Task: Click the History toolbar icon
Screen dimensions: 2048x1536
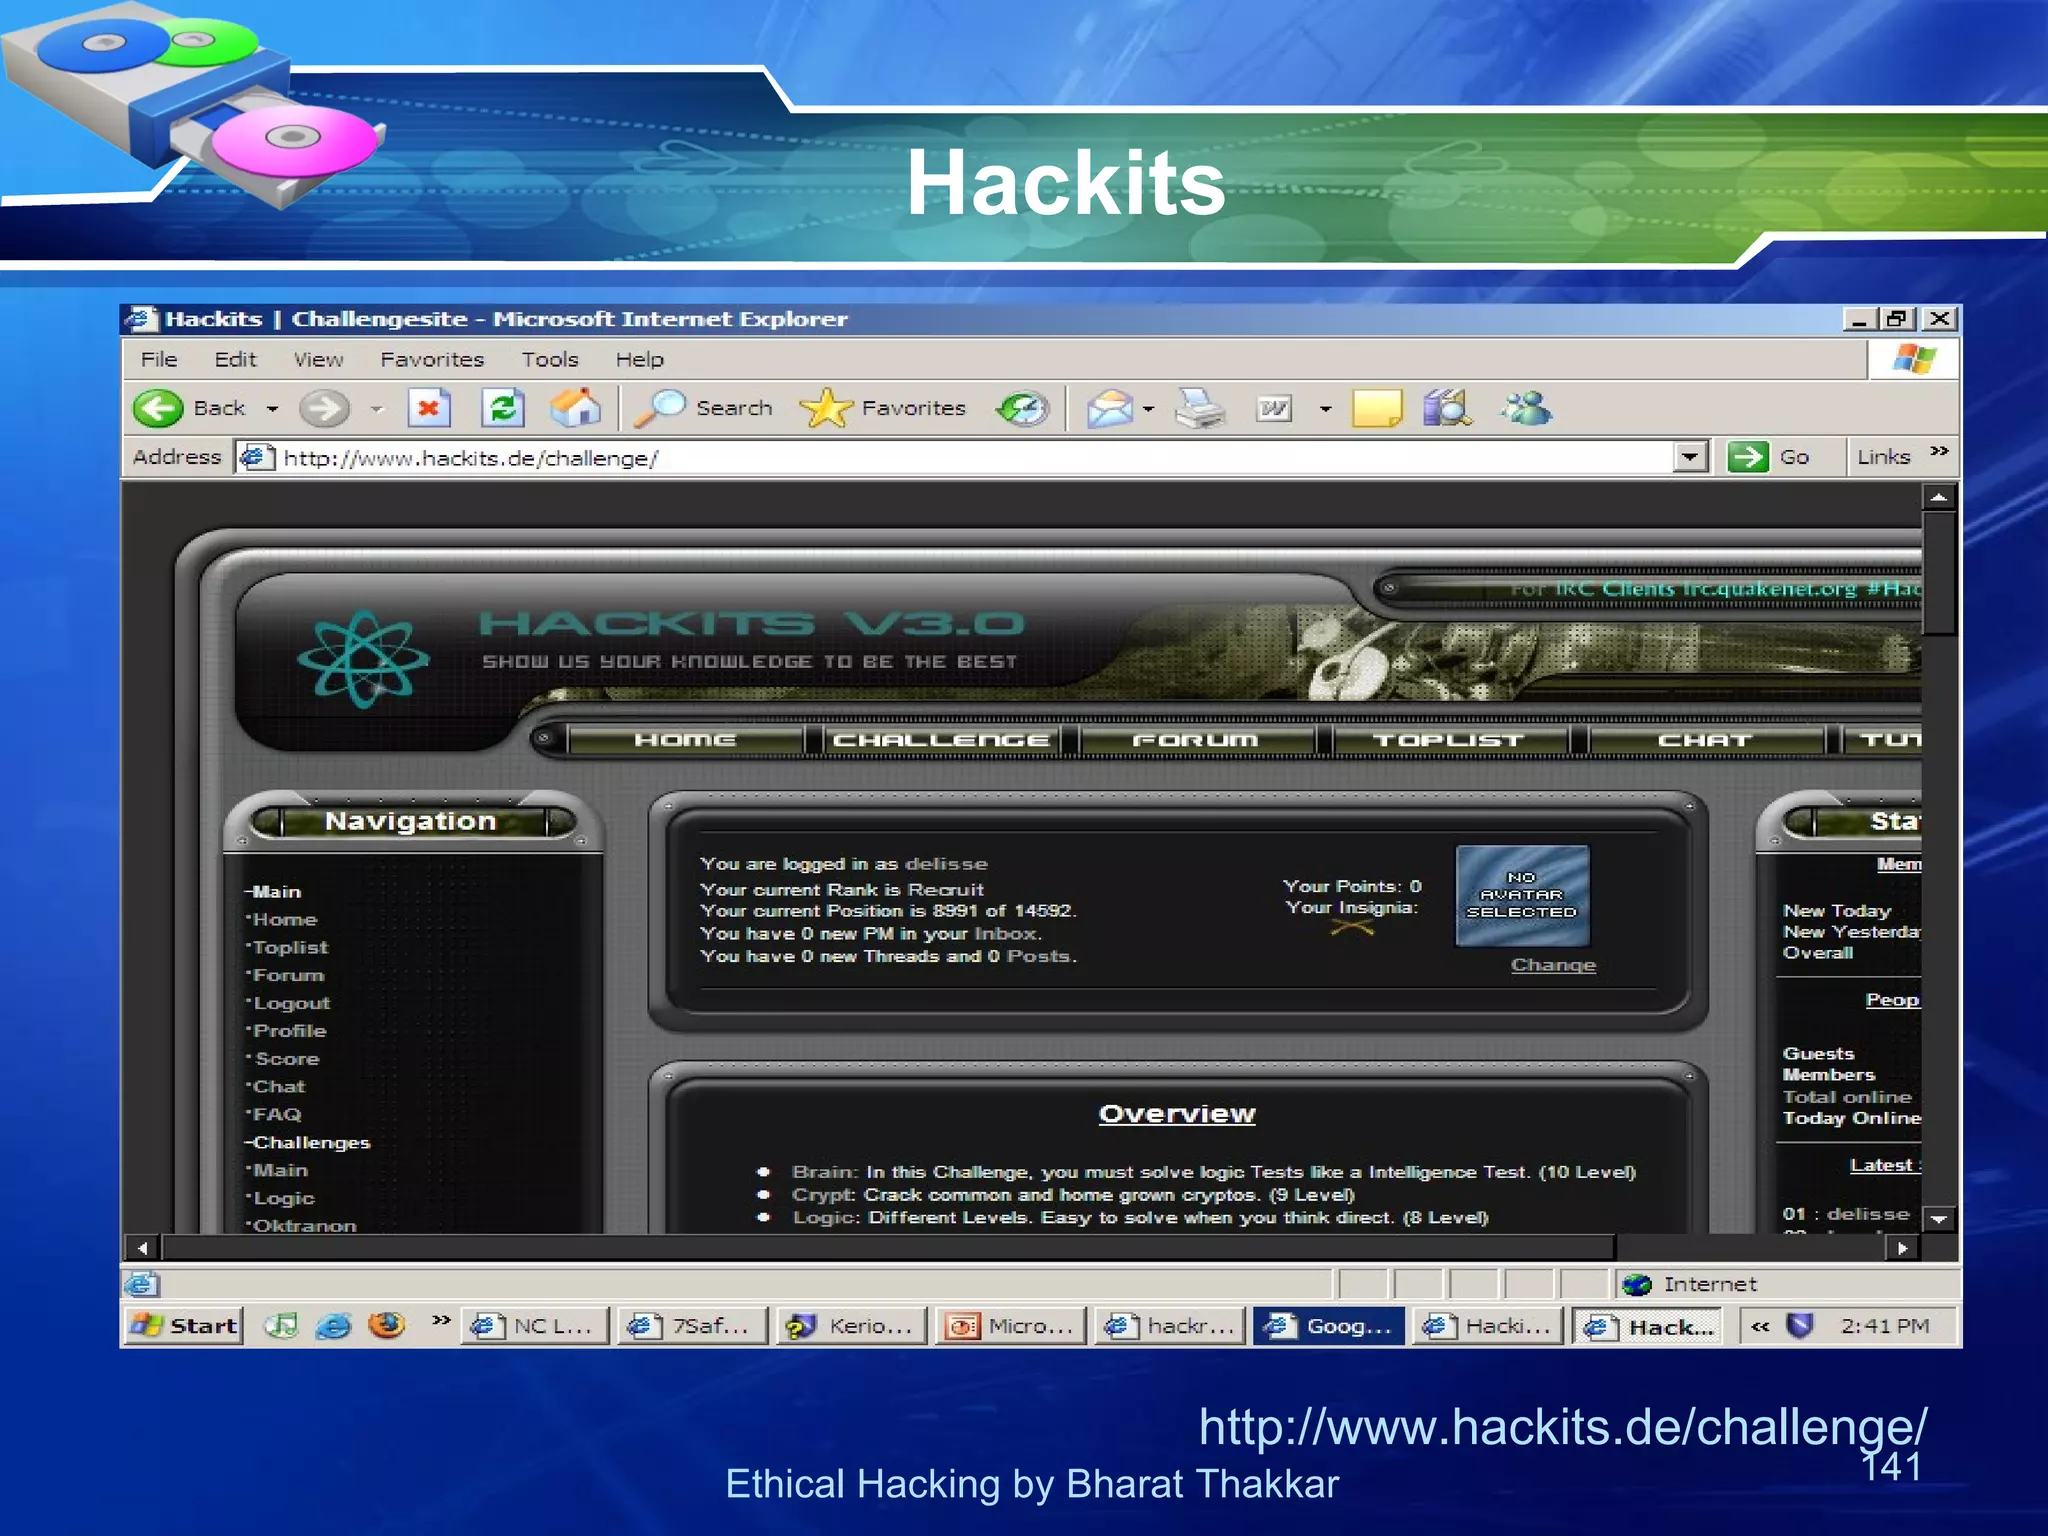Action: [1022, 408]
